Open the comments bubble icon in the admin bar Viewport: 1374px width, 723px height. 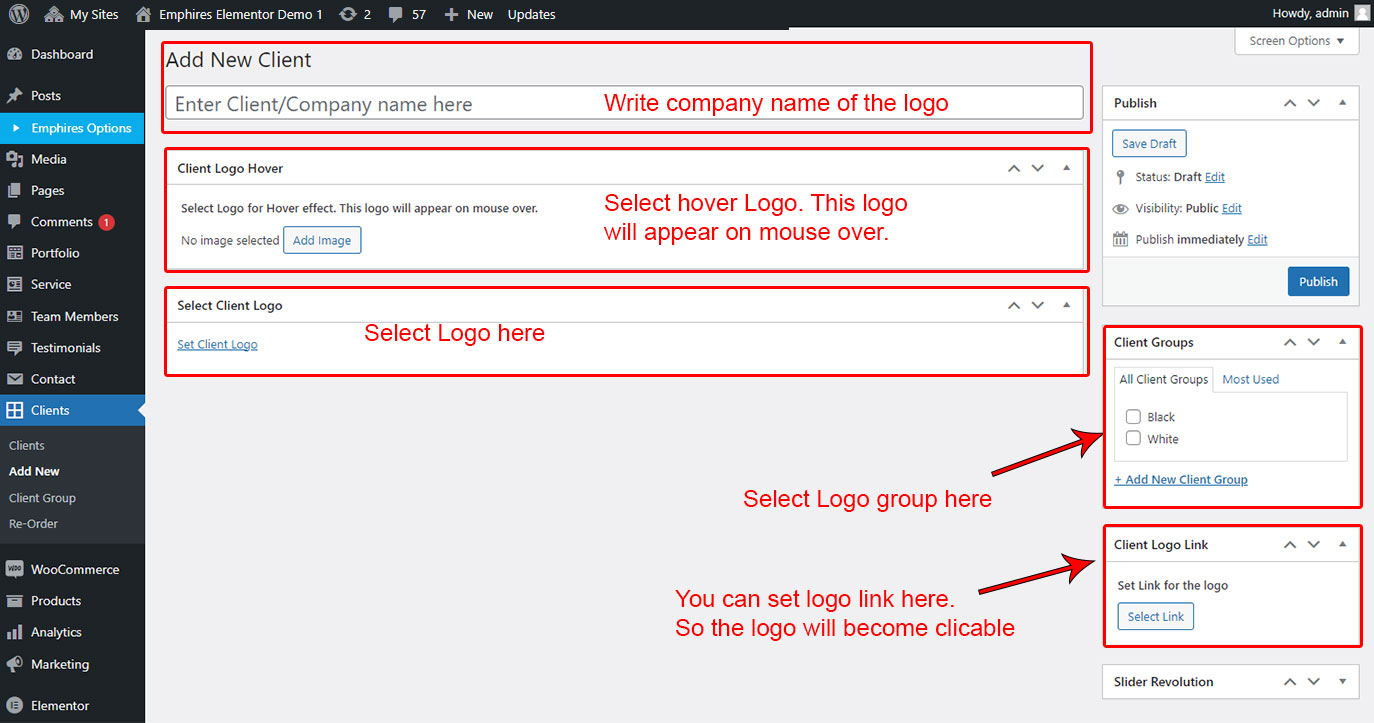[396, 14]
